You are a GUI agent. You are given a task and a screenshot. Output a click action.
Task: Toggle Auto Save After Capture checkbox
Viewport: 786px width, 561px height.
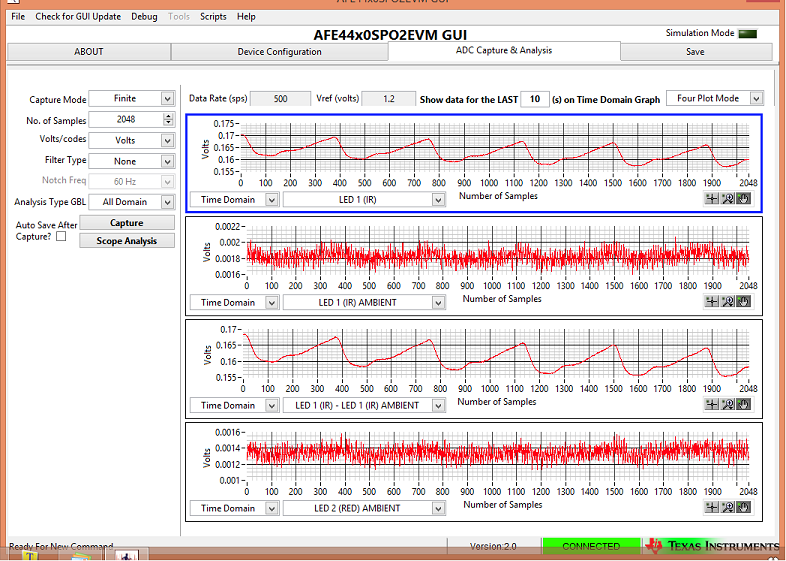pos(61,236)
